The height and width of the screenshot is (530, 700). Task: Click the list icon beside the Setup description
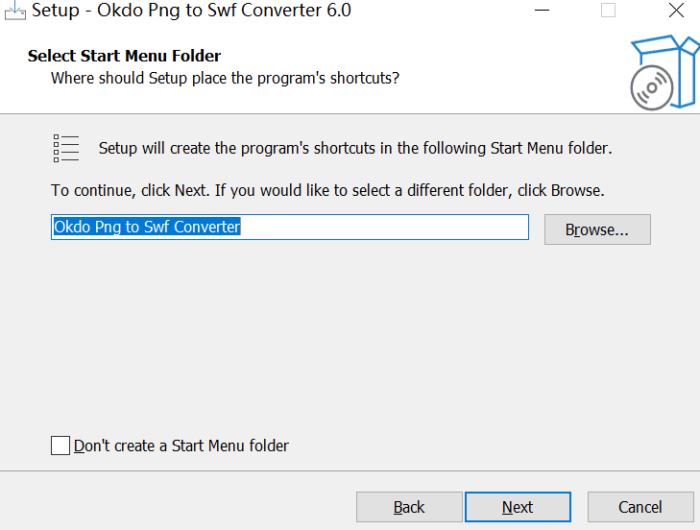(x=66, y=148)
